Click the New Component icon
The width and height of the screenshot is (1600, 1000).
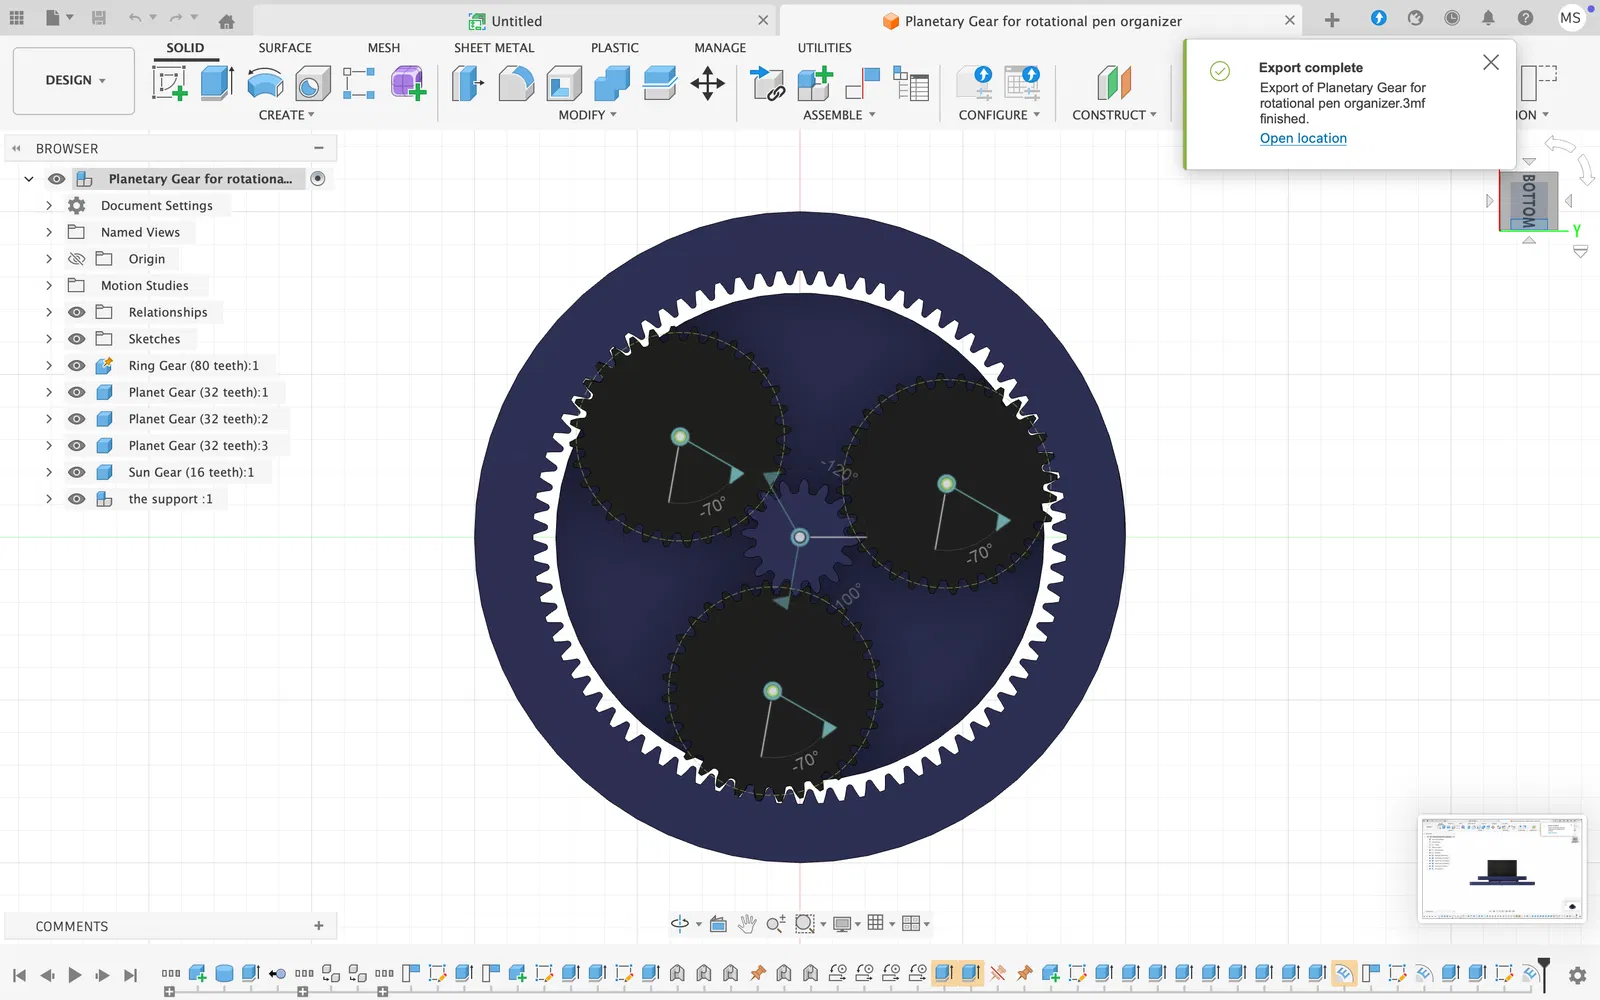coord(815,83)
